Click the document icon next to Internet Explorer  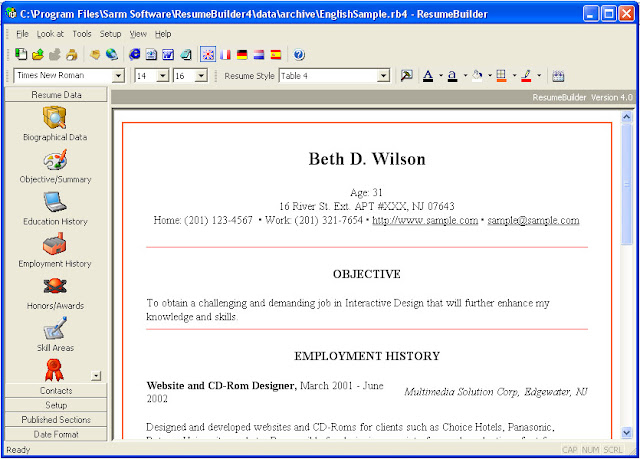click(x=151, y=54)
